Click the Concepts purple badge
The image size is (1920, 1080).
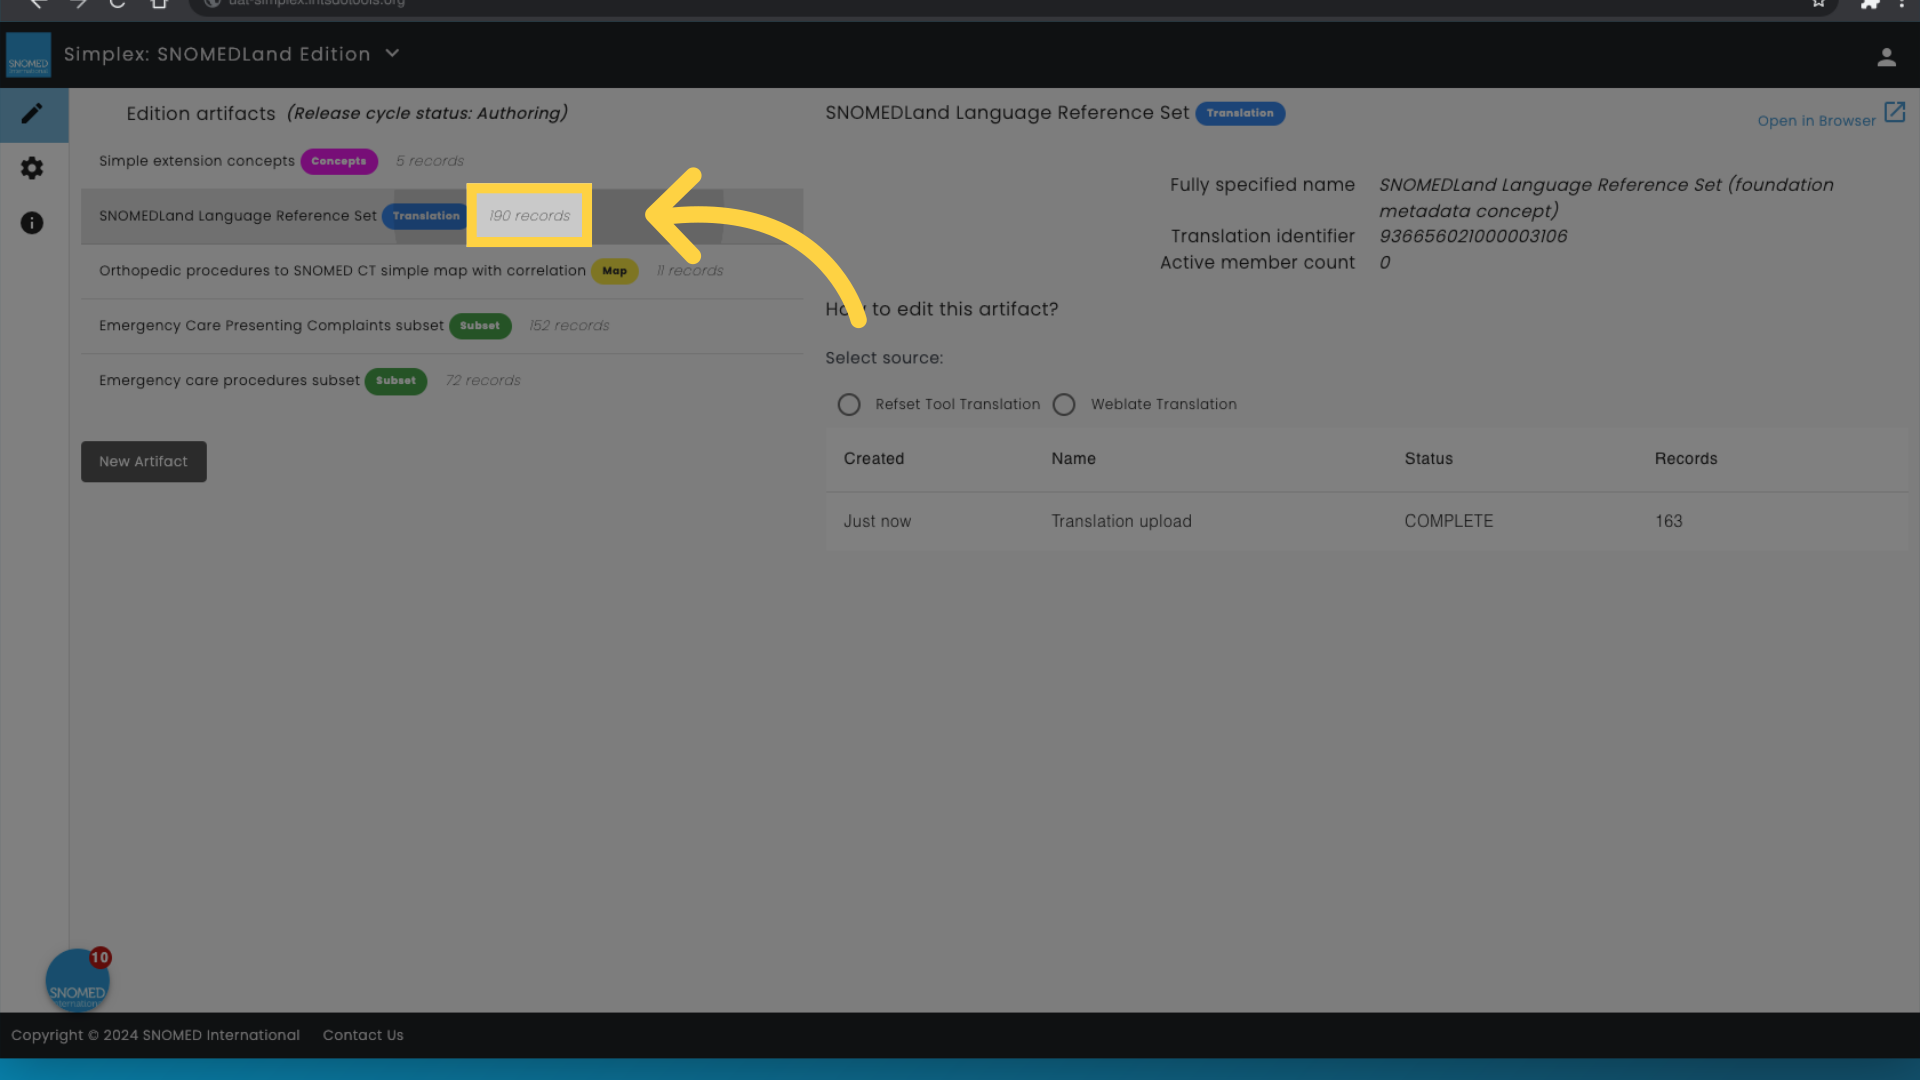point(339,161)
